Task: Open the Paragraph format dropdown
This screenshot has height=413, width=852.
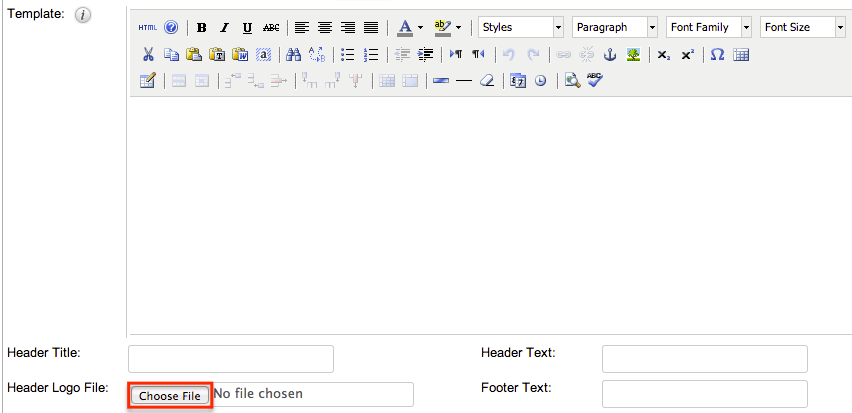Action: 615,27
